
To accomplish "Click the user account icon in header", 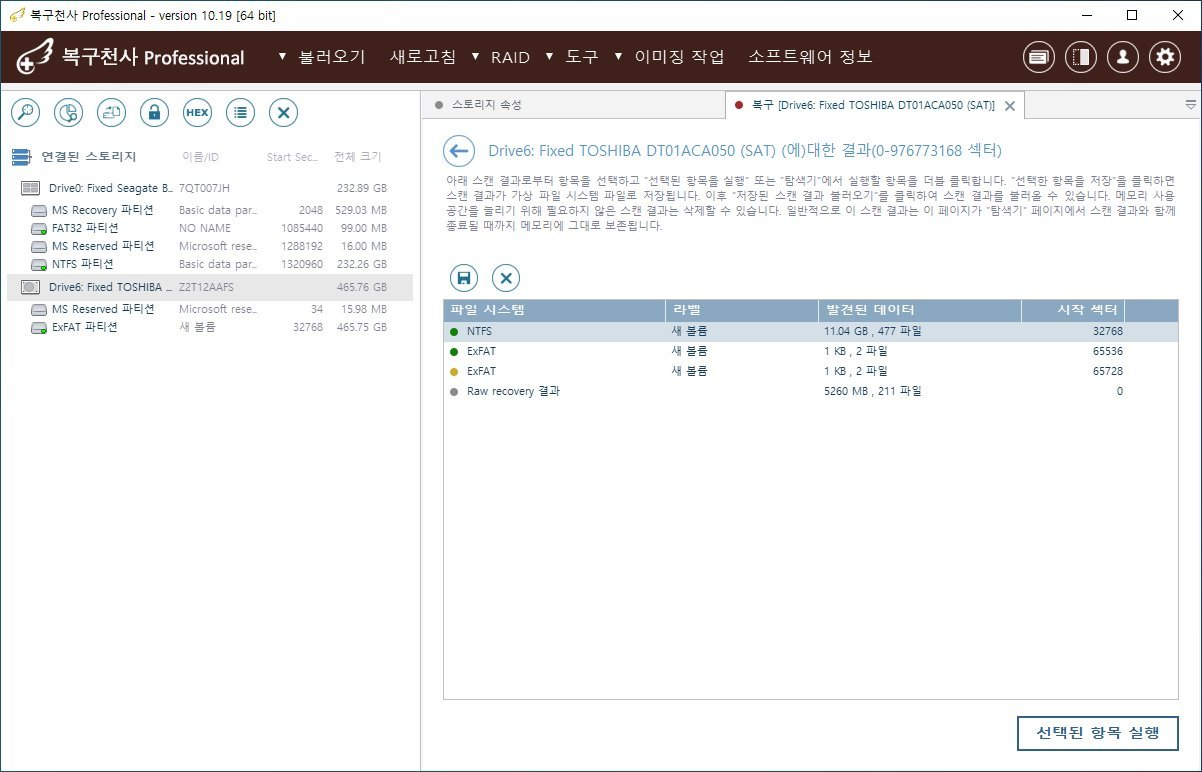I will click(x=1122, y=57).
